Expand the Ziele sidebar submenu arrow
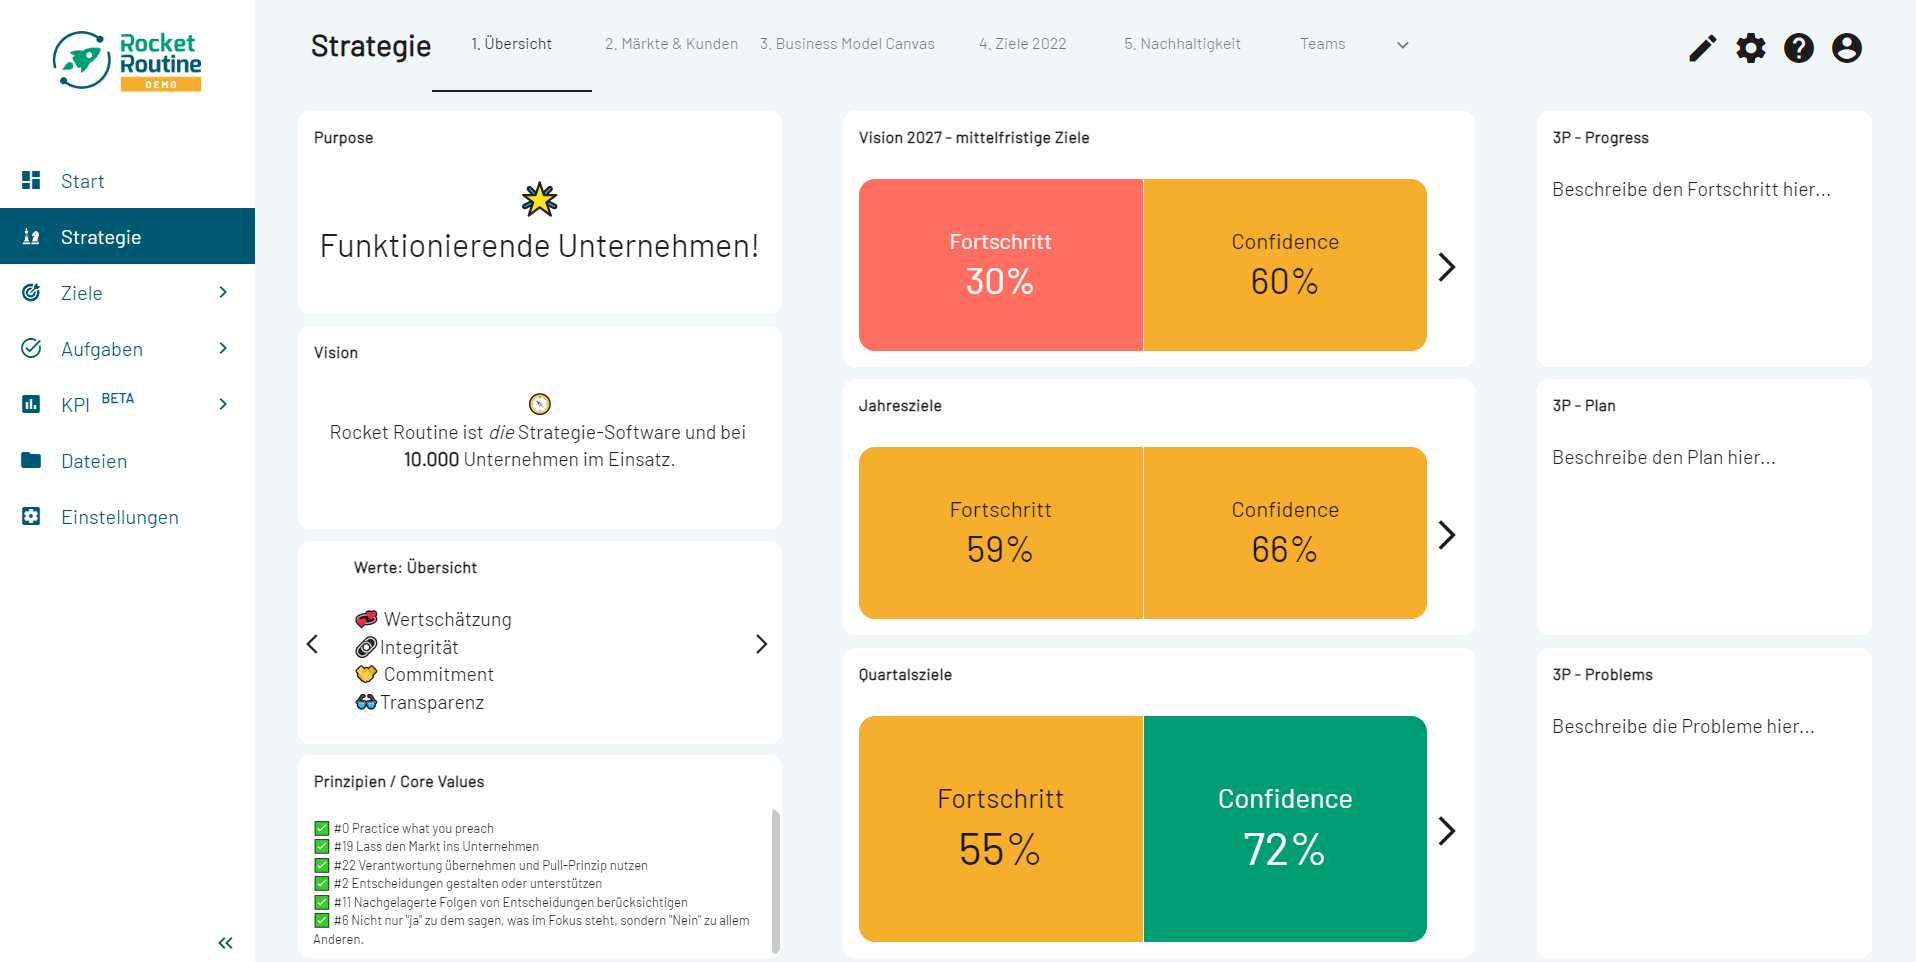The width and height of the screenshot is (1916, 962). pyautogui.click(x=223, y=292)
